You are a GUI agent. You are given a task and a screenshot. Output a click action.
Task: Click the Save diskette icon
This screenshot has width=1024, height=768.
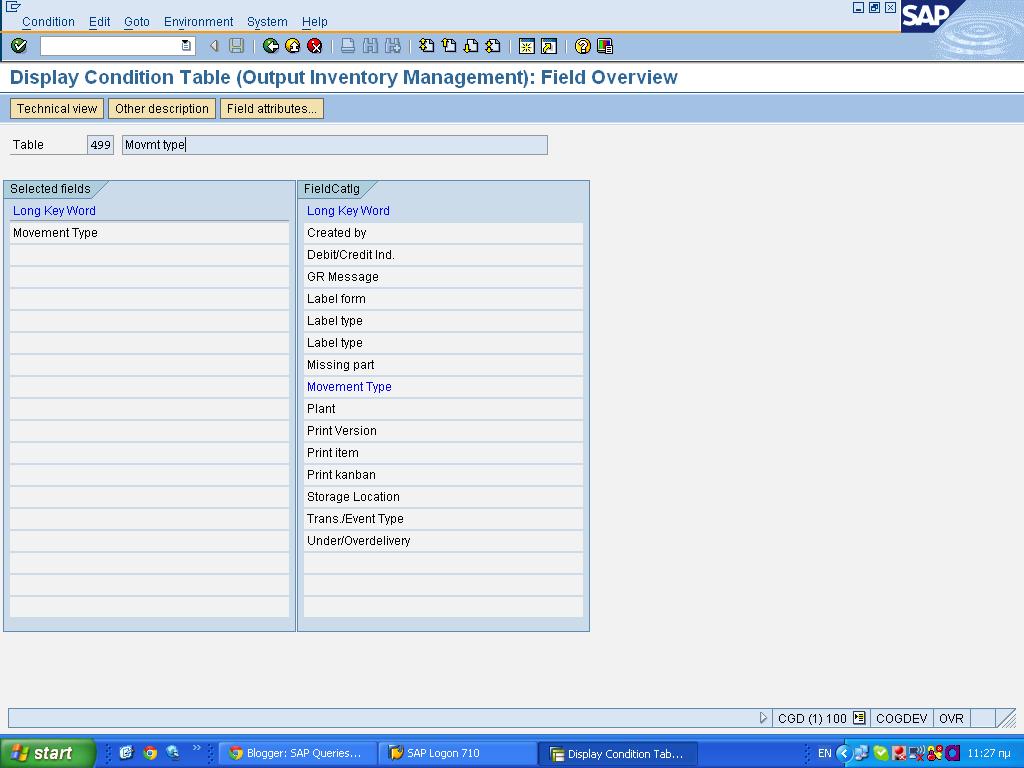click(x=236, y=46)
